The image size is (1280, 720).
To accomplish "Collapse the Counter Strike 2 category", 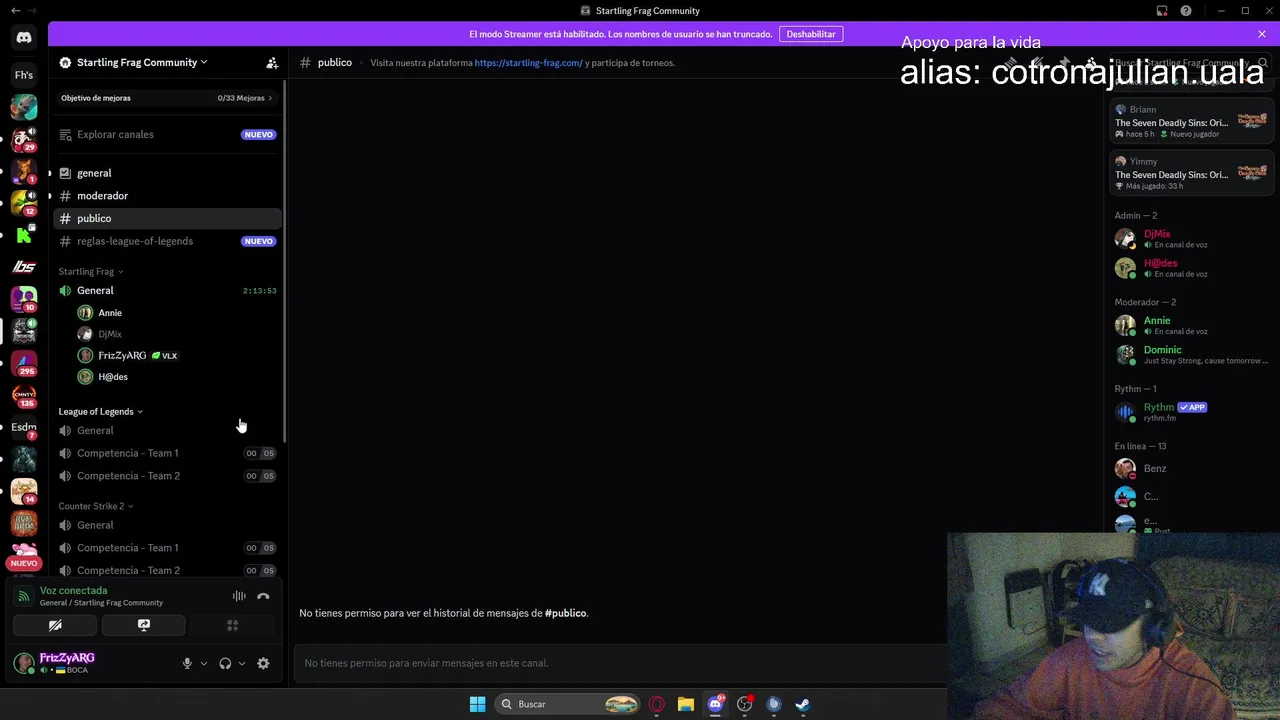I will 96,506.
